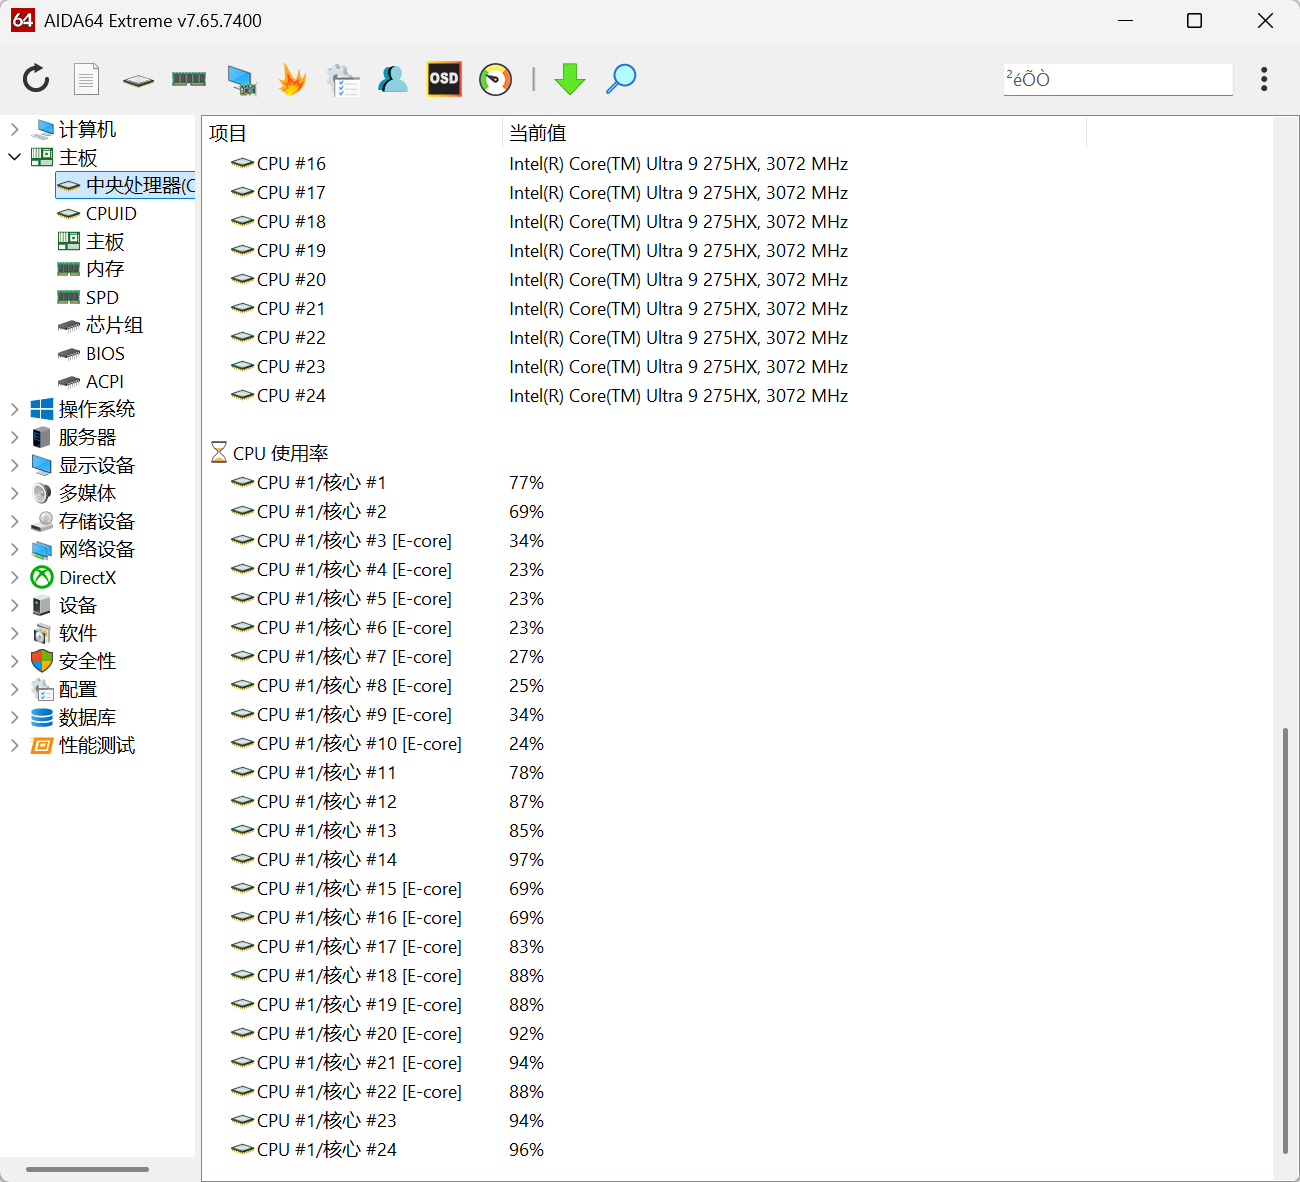Start the flame stability test icon
The image size is (1300, 1182).
pos(292,79)
